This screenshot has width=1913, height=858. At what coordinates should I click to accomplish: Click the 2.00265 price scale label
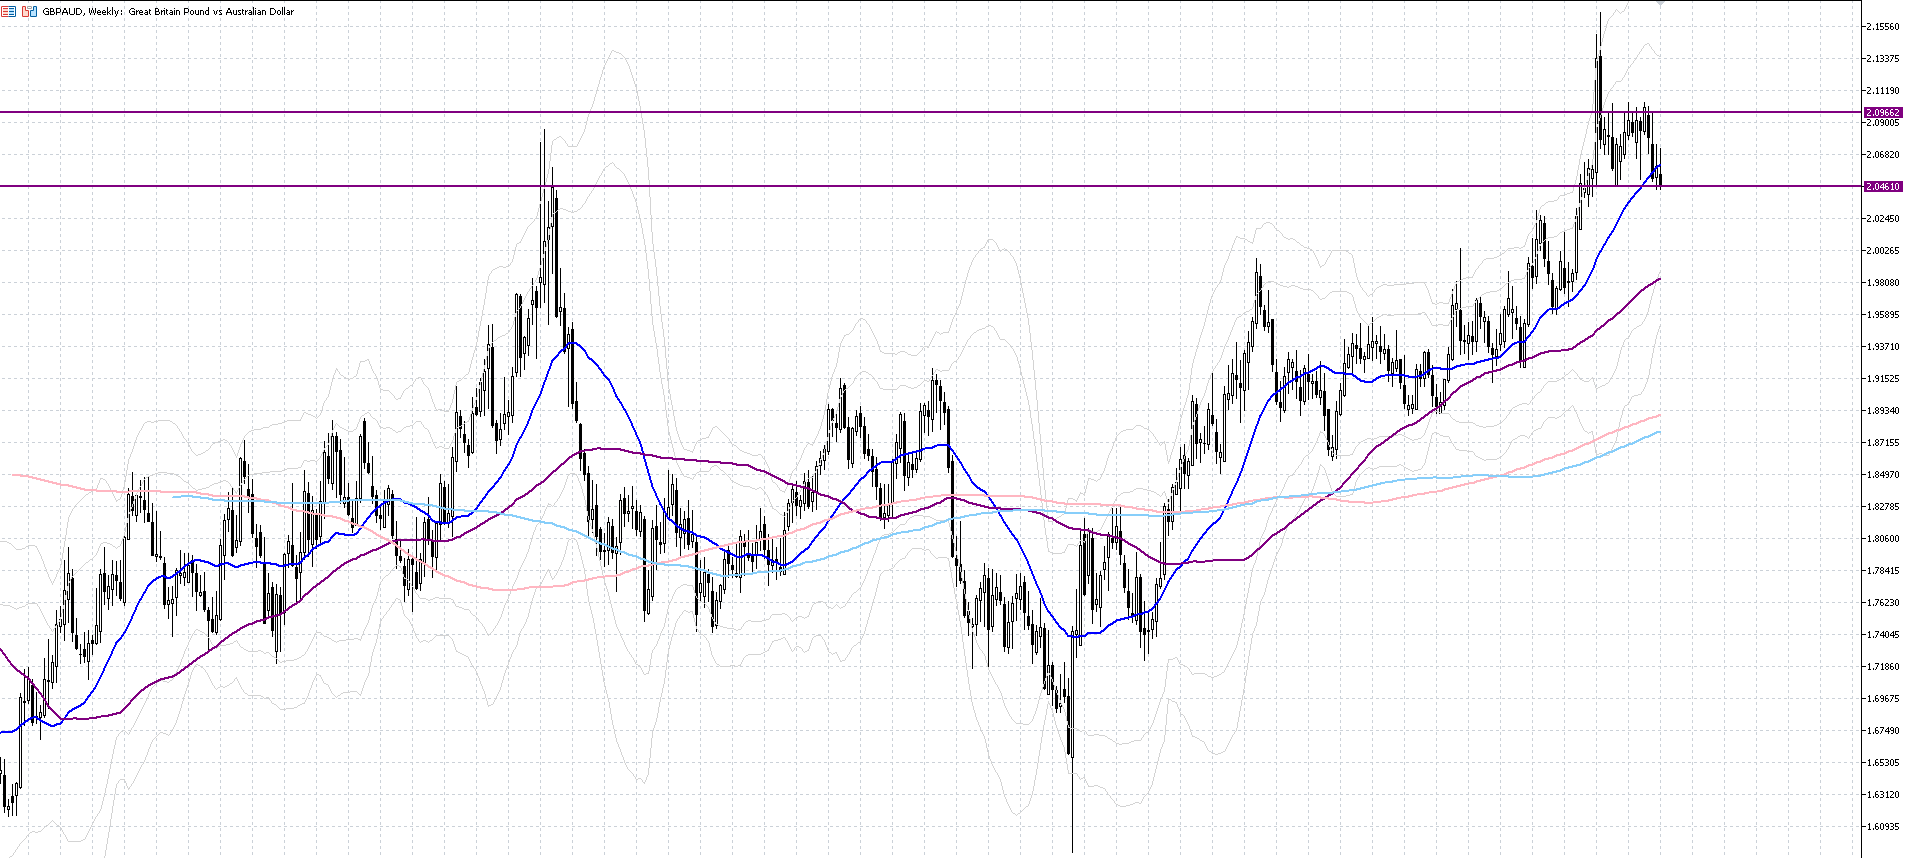pos(1883,251)
